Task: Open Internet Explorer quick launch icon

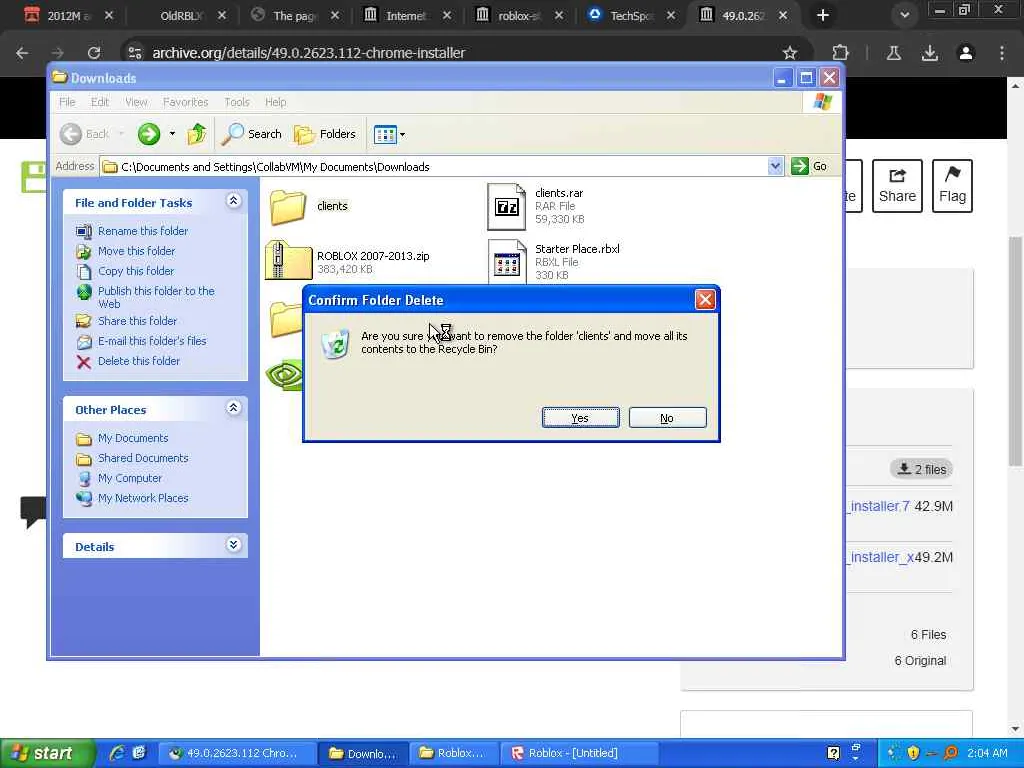Action: (x=117, y=753)
